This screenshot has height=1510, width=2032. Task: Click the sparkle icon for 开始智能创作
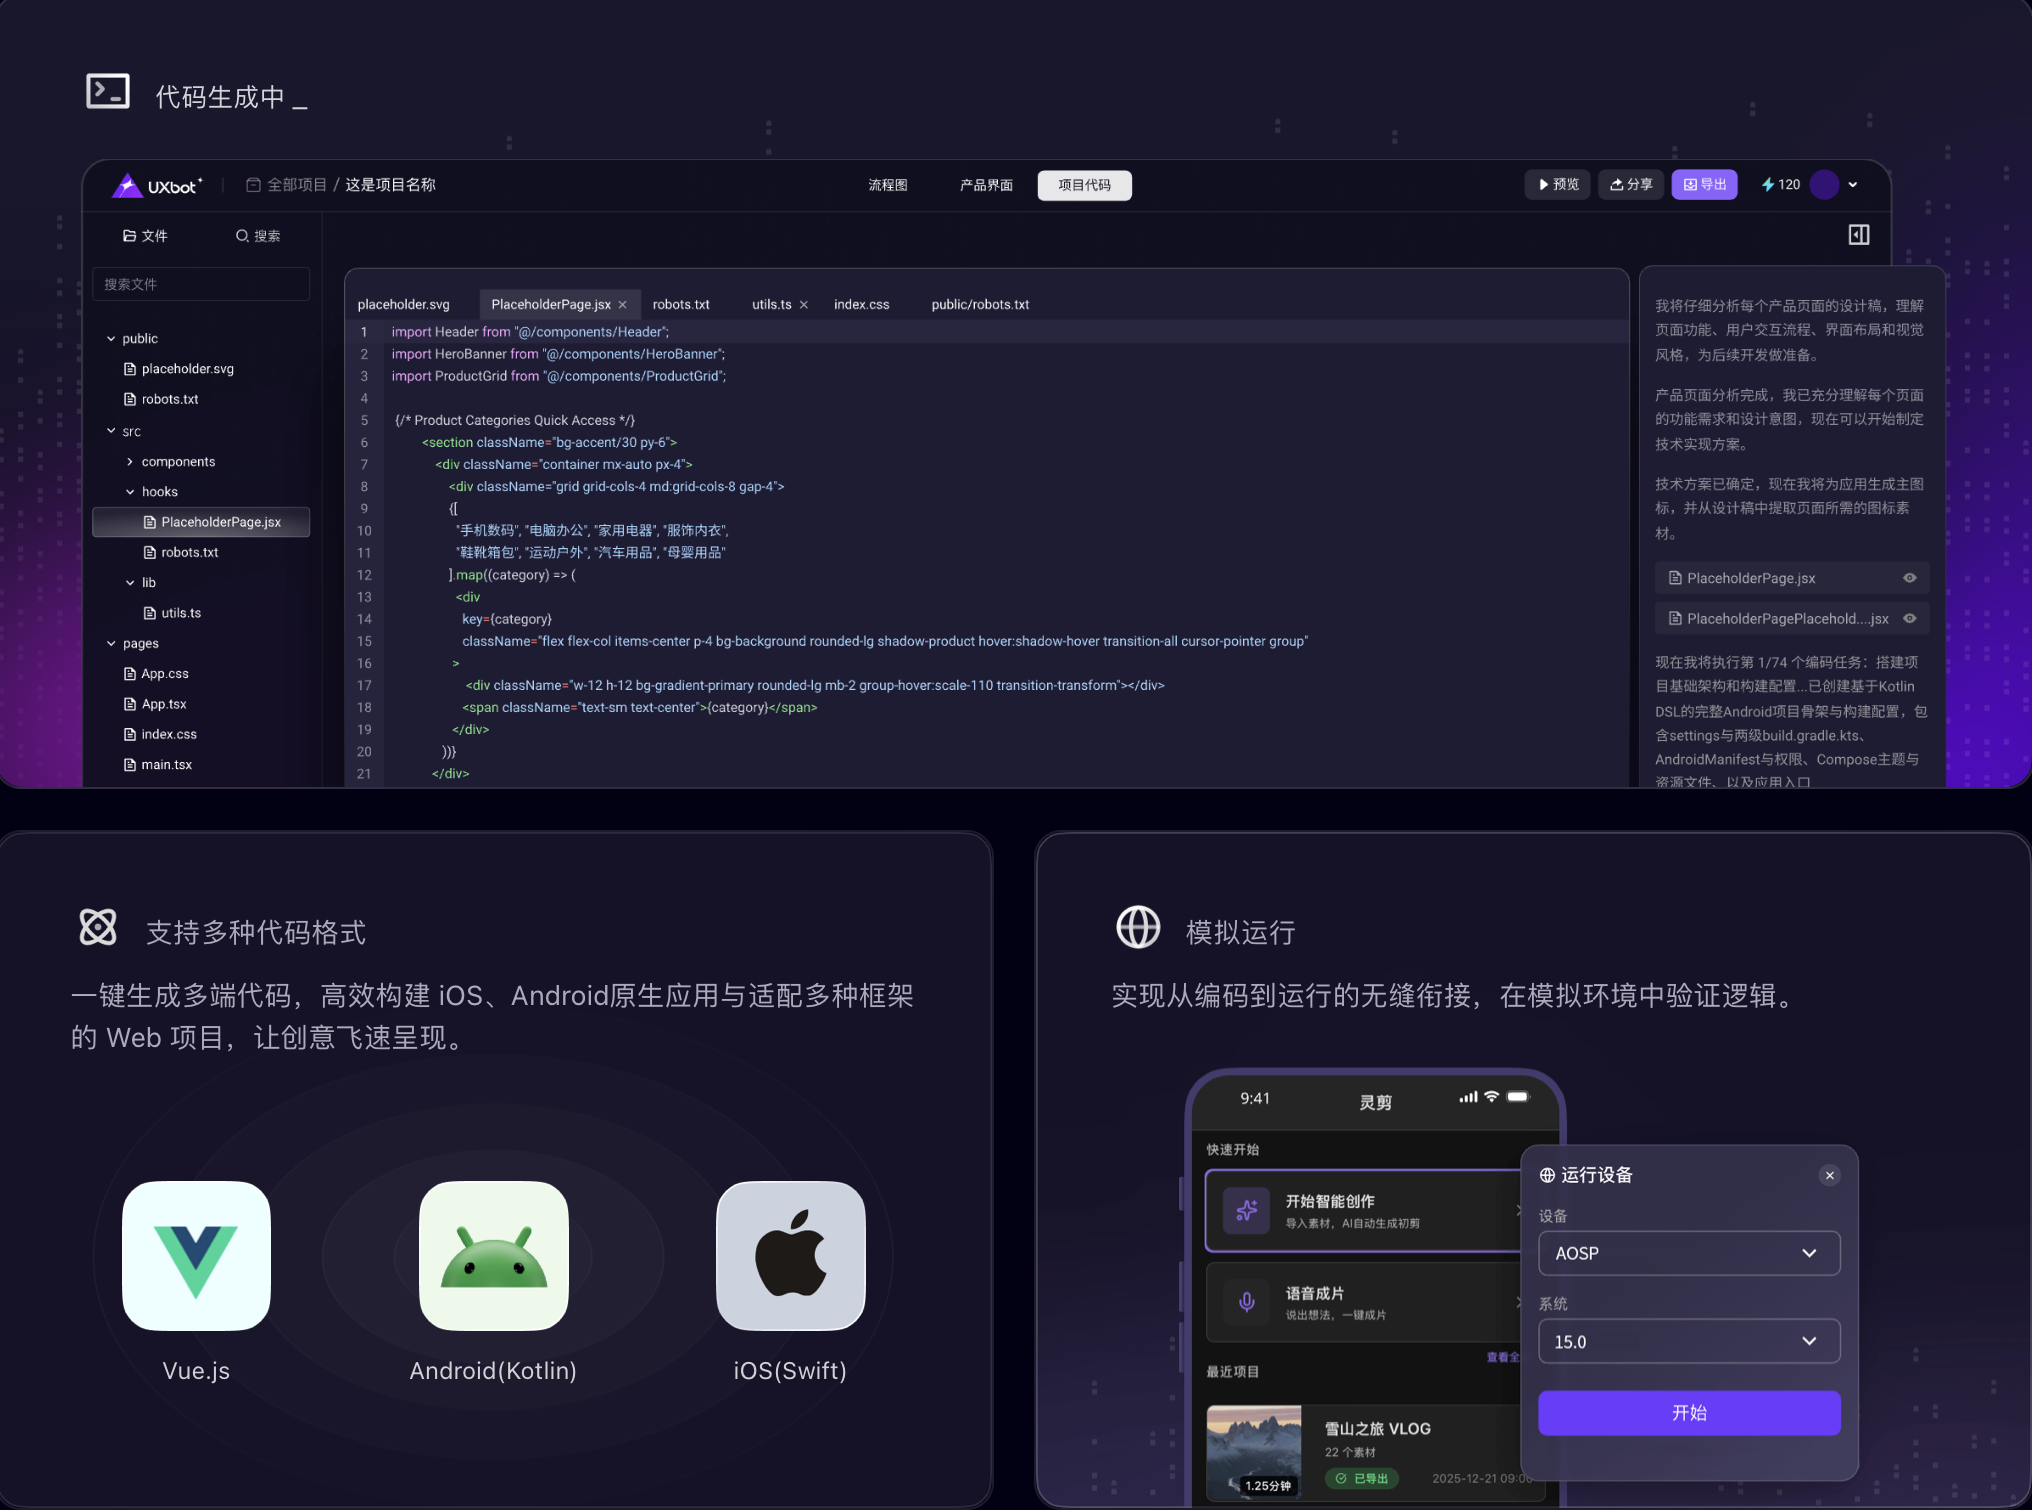point(1246,1210)
